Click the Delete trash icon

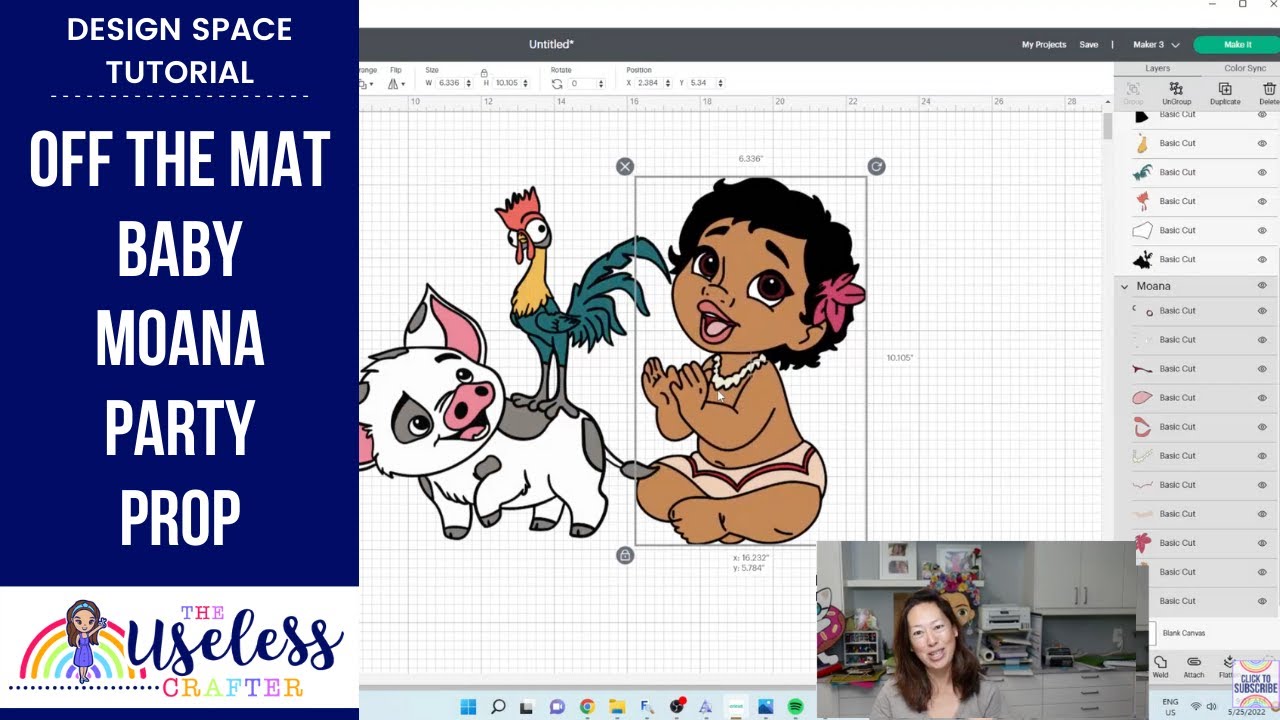click(x=1270, y=89)
